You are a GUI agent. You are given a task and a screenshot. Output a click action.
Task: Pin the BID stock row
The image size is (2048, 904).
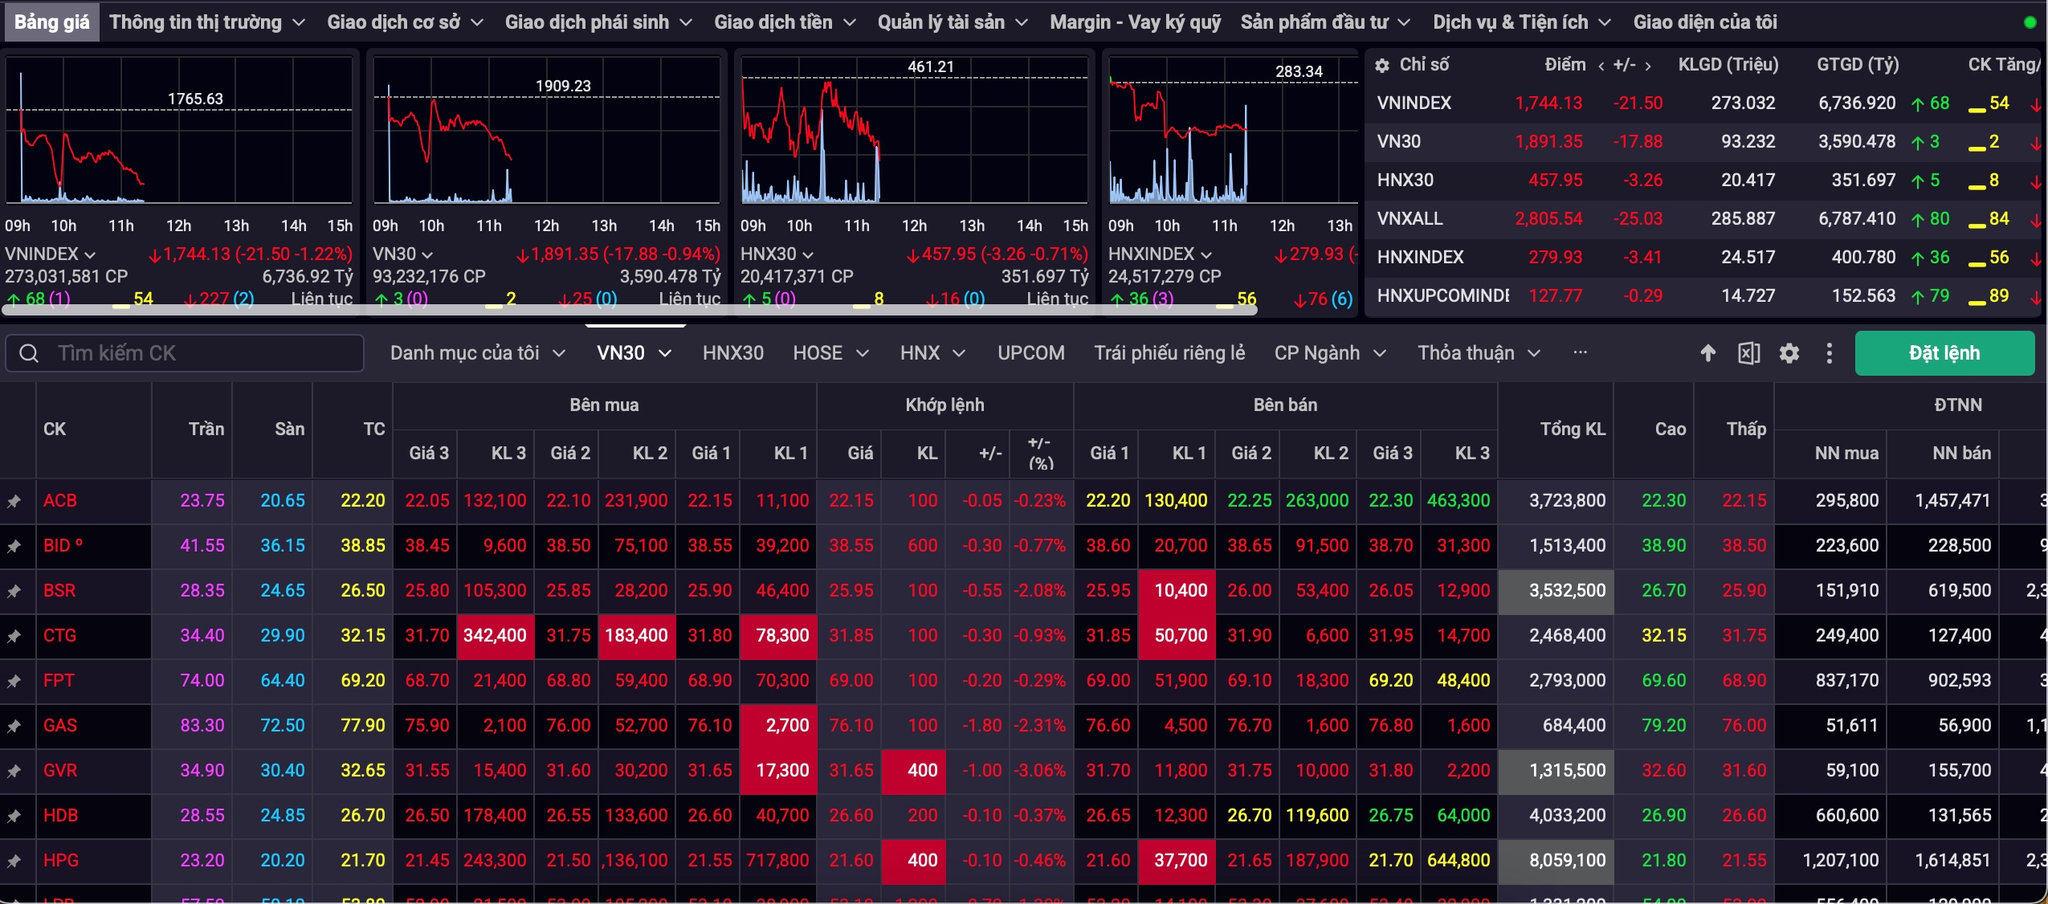(14, 546)
